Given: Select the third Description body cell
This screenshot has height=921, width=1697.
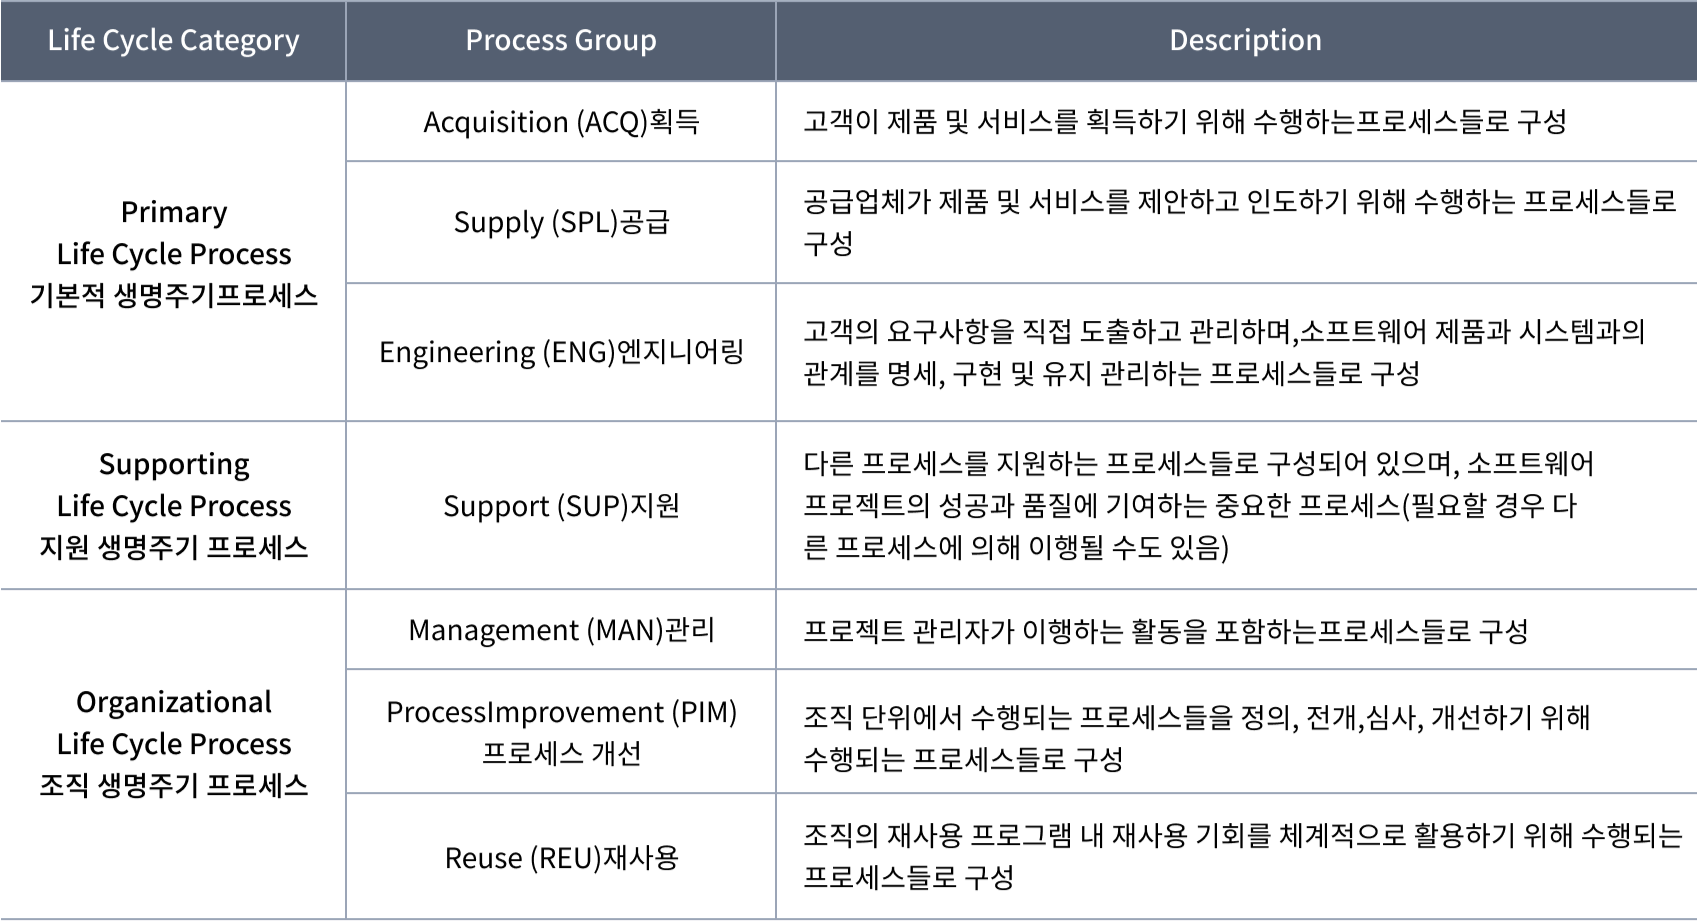Looking at the screenshot, I should (1236, 352).
